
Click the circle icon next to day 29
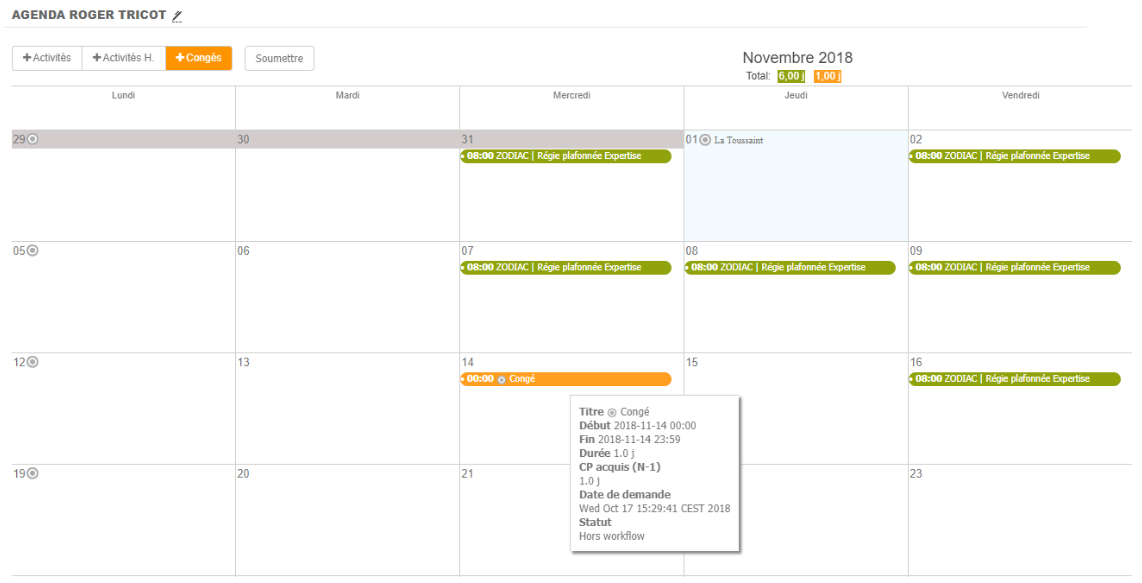33,139
